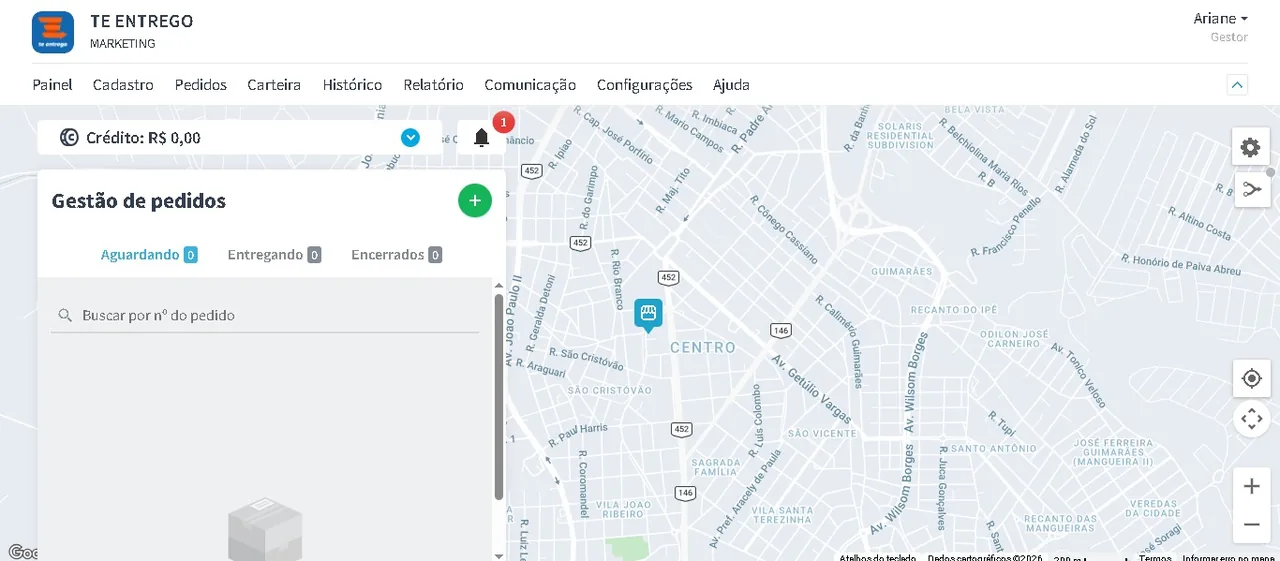The image size is (1280, 561).
Task: Add a new order with green plus
Action: (475, 201)
